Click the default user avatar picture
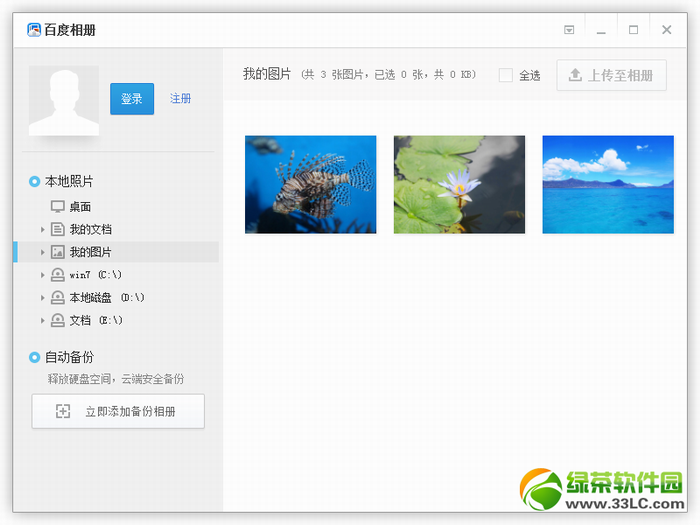Viewport: 700px width, 525px height. click(64, 100)
